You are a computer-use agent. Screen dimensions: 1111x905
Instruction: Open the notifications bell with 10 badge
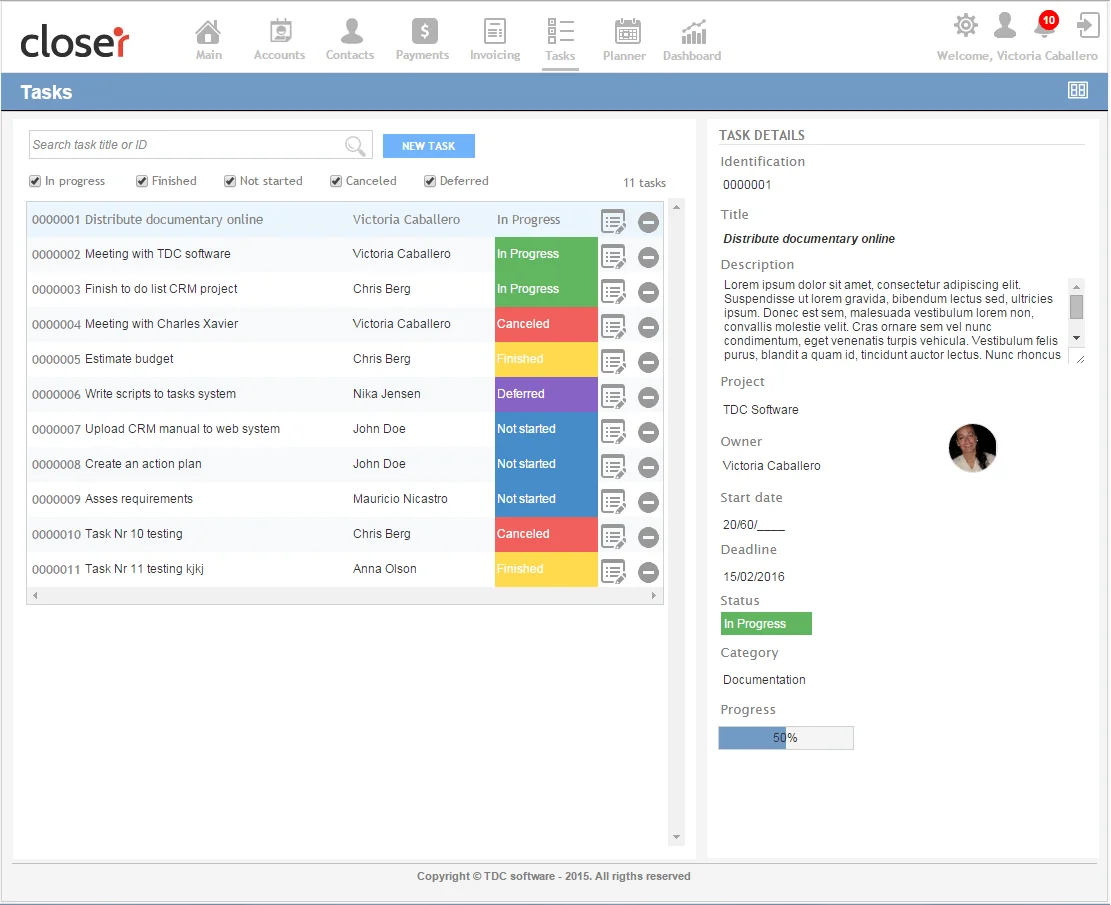coord(1045,26)
